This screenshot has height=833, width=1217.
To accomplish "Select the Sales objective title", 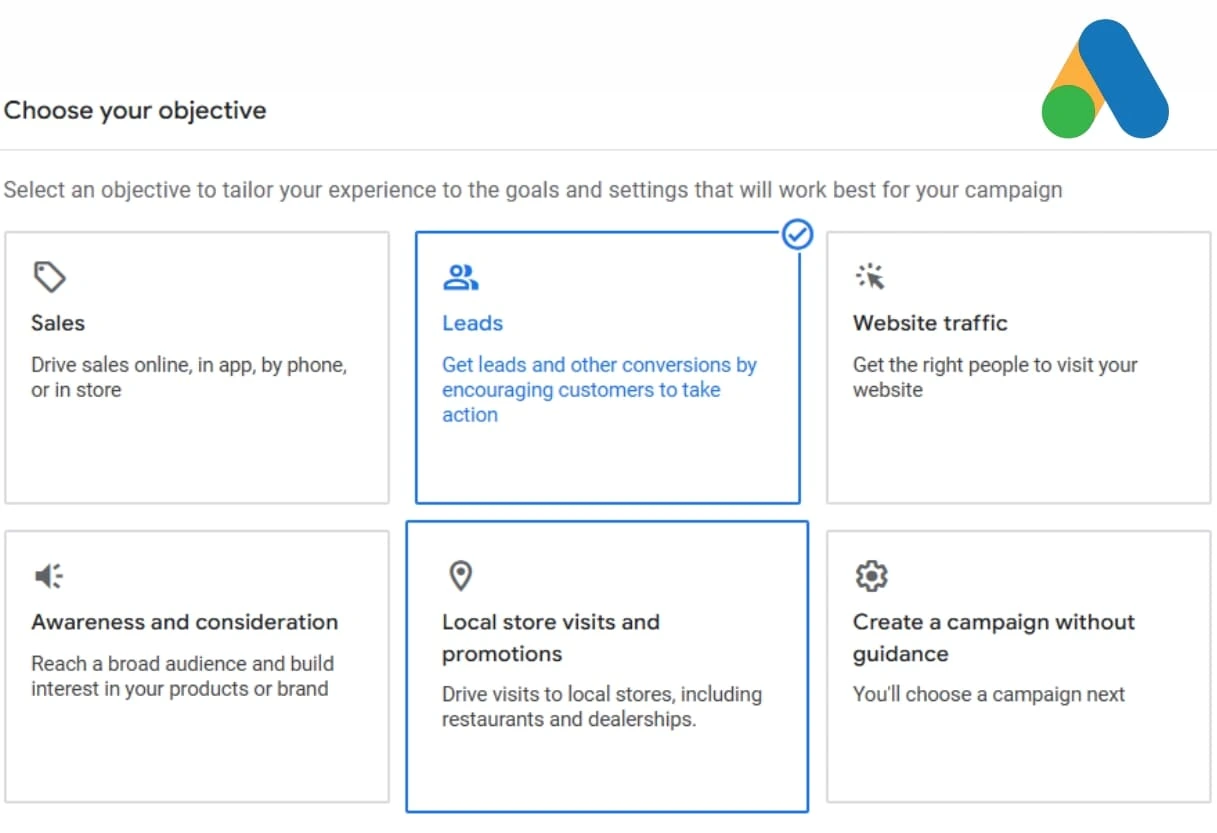I will pos(58,323).
